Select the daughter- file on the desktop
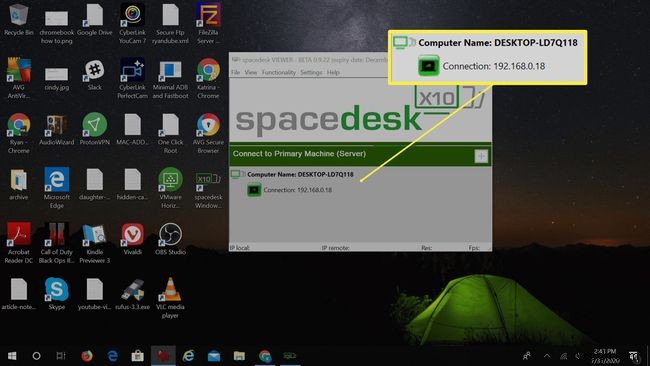This screenshot has width=650, height=366. 95,184
